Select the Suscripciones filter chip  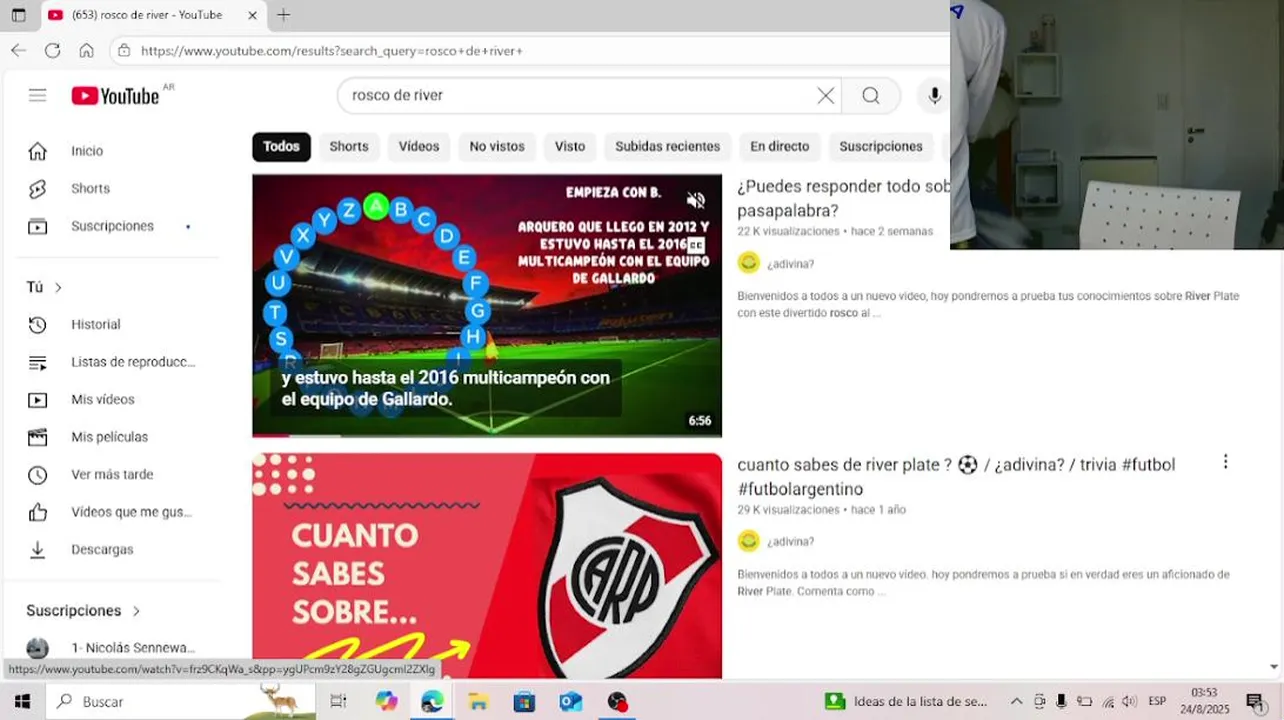coord(881,147)
